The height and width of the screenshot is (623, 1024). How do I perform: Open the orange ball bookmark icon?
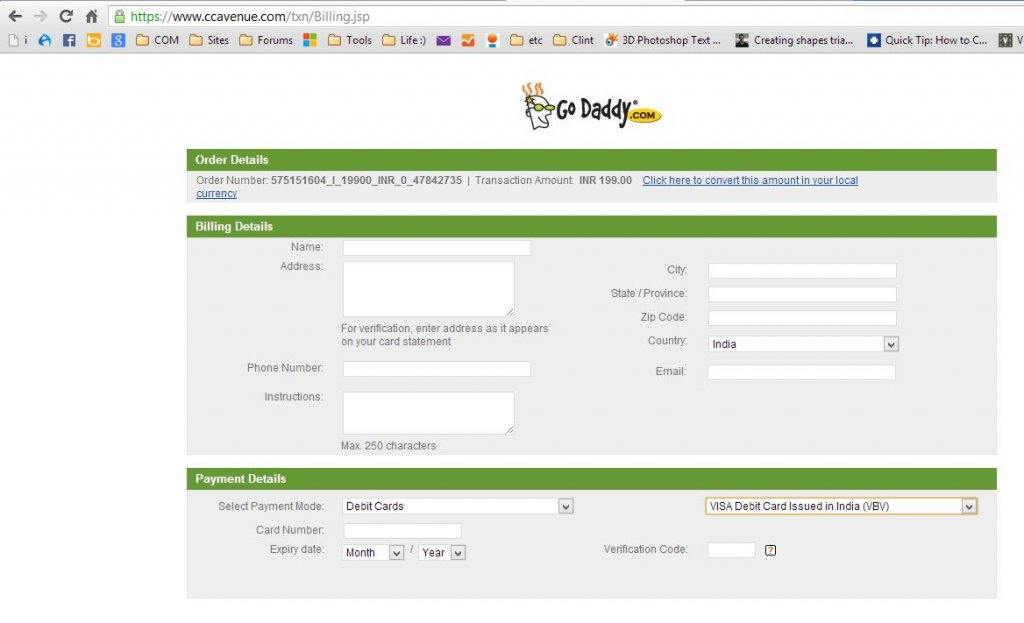[492, 40]
